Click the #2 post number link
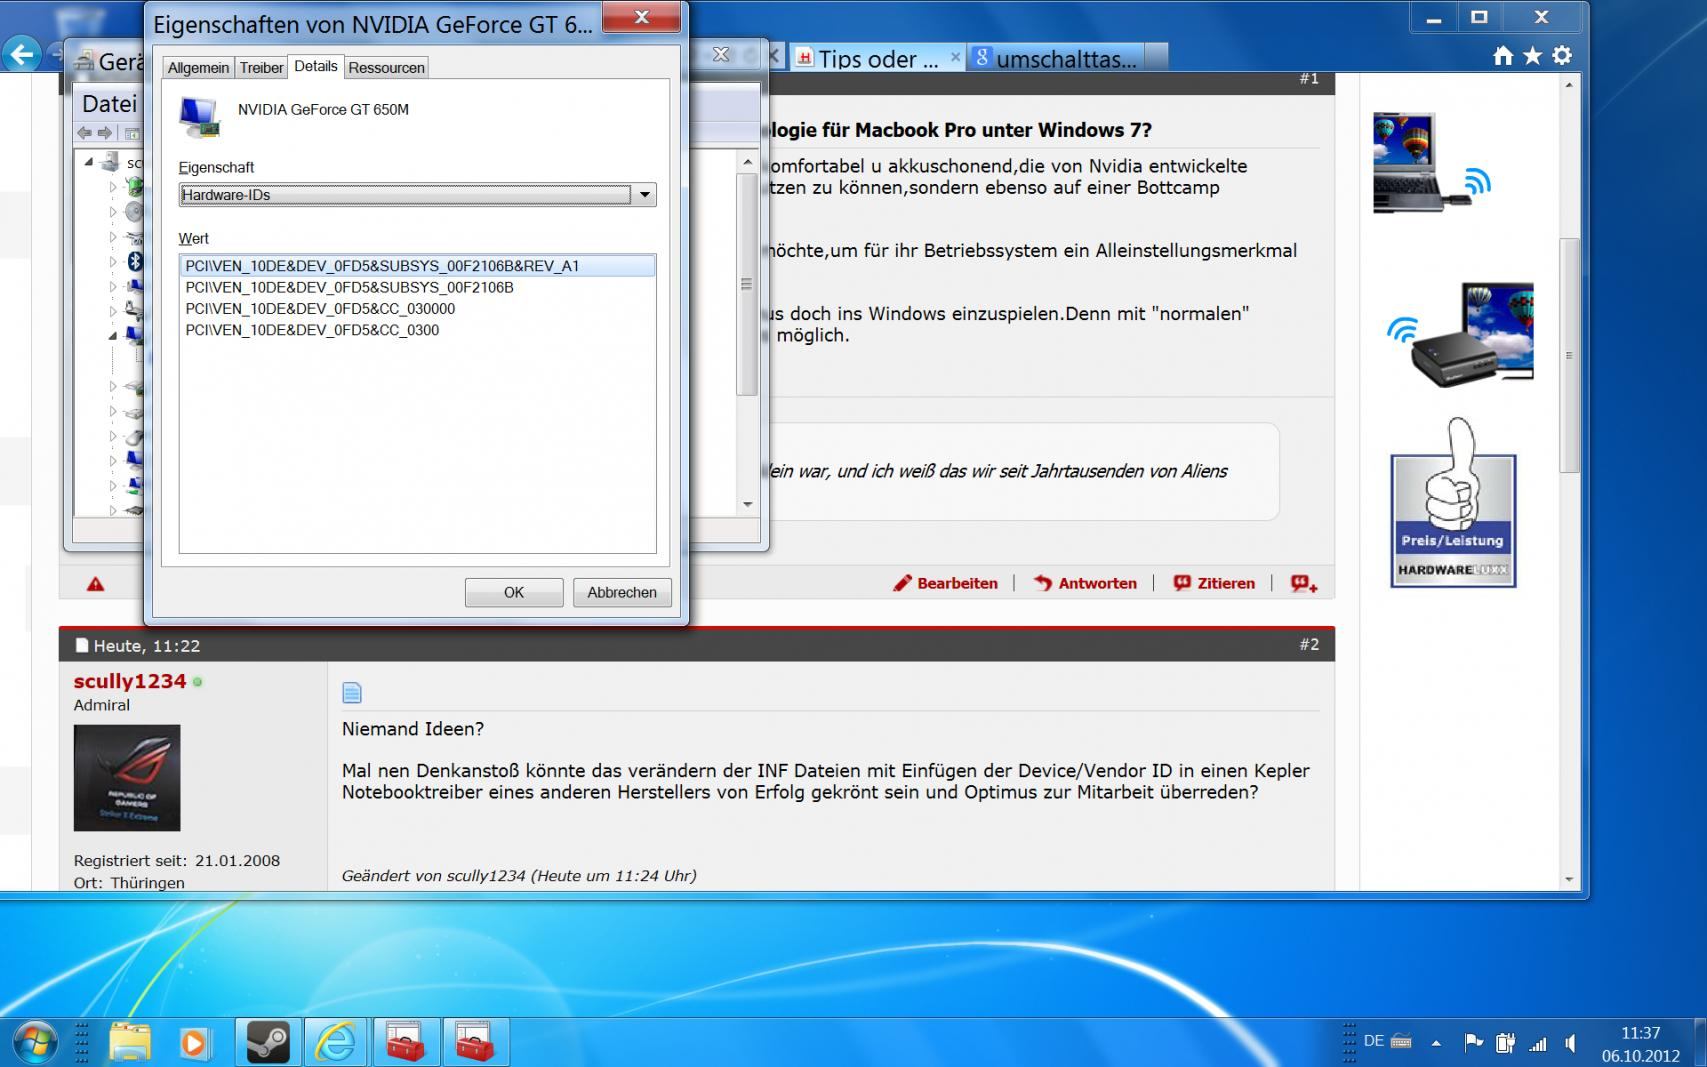This screenshot has width=1707, height=1067. tap(1309, 645)
